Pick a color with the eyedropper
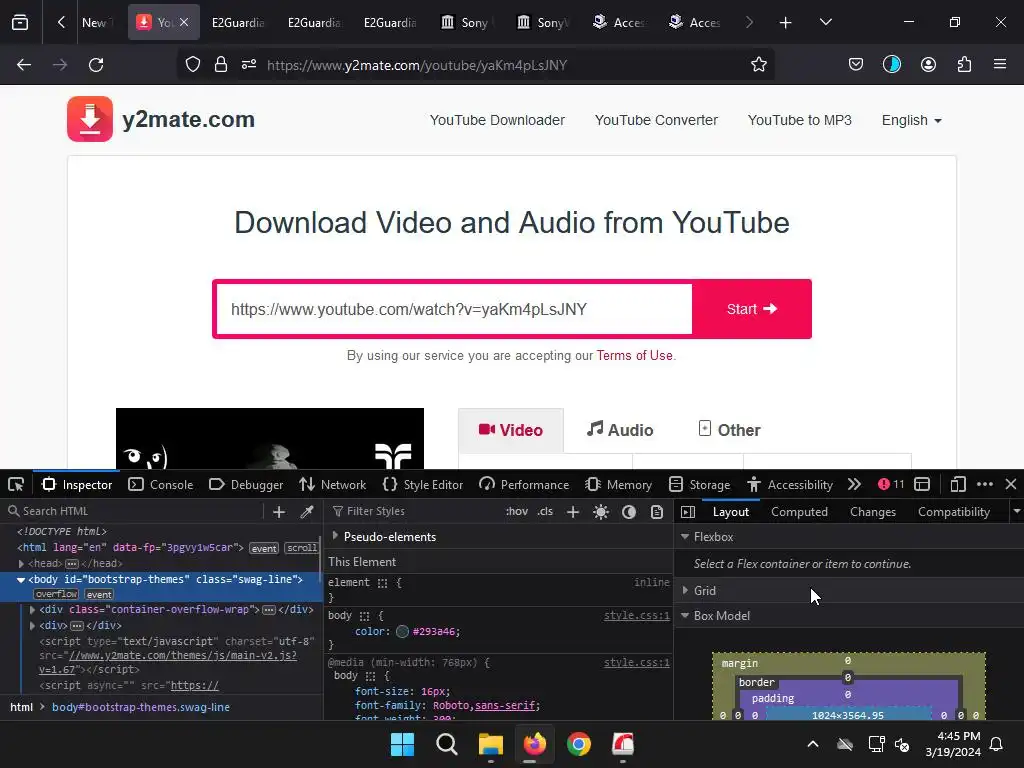This screenshot has height=768, width=1024. click(x=306, y=512)
